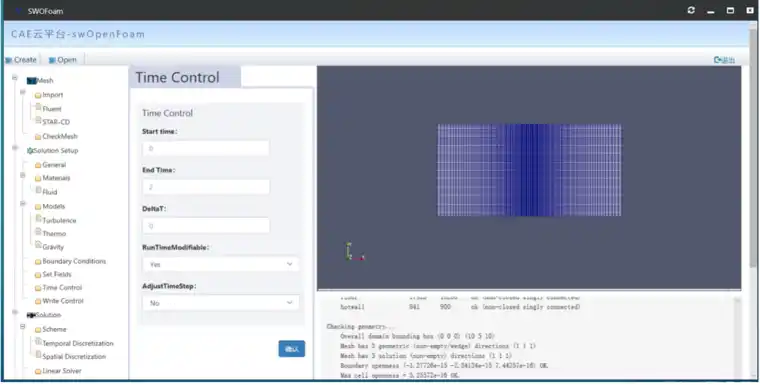The image size is (760, 385).
Task: Select Thermo in the tree
Action: 54,234
